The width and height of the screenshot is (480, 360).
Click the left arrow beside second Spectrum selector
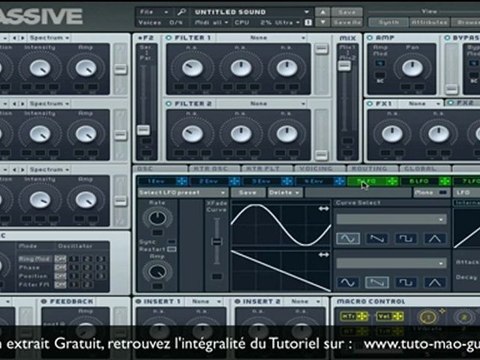pyautogui.click(x=15, y=104)
